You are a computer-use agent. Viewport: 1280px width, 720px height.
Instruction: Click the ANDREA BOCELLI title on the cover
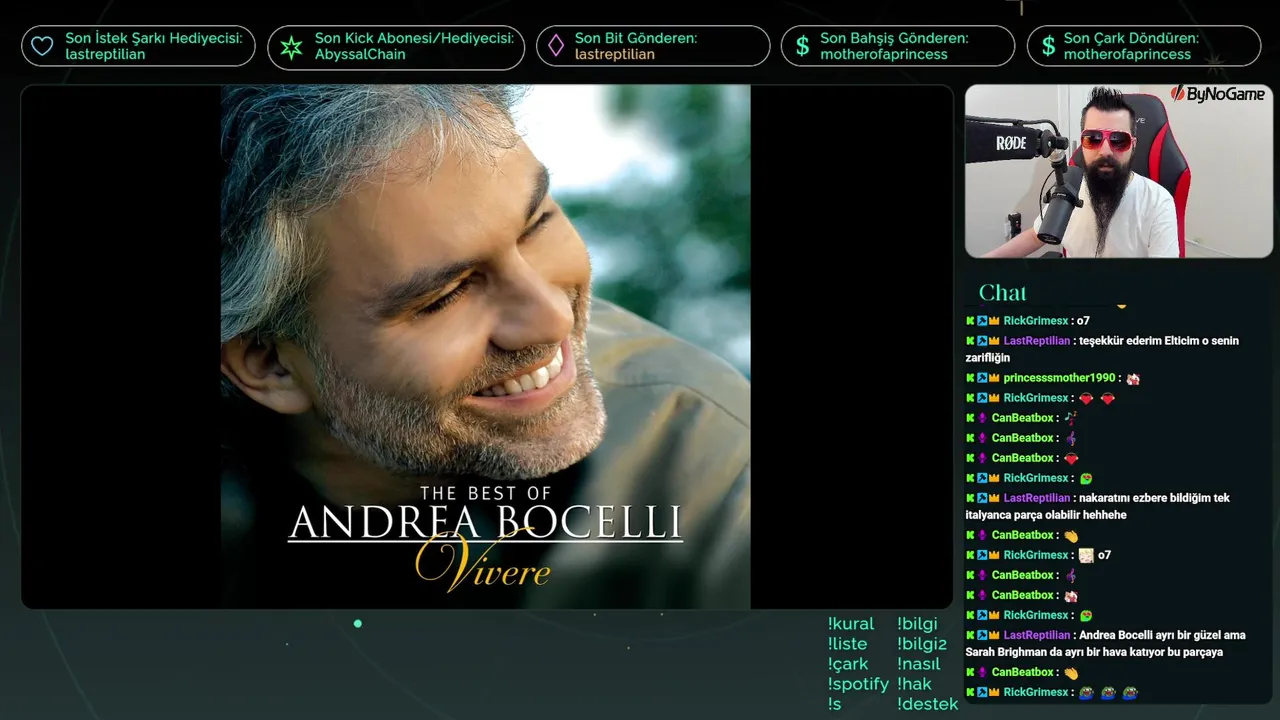pos(486,523)
